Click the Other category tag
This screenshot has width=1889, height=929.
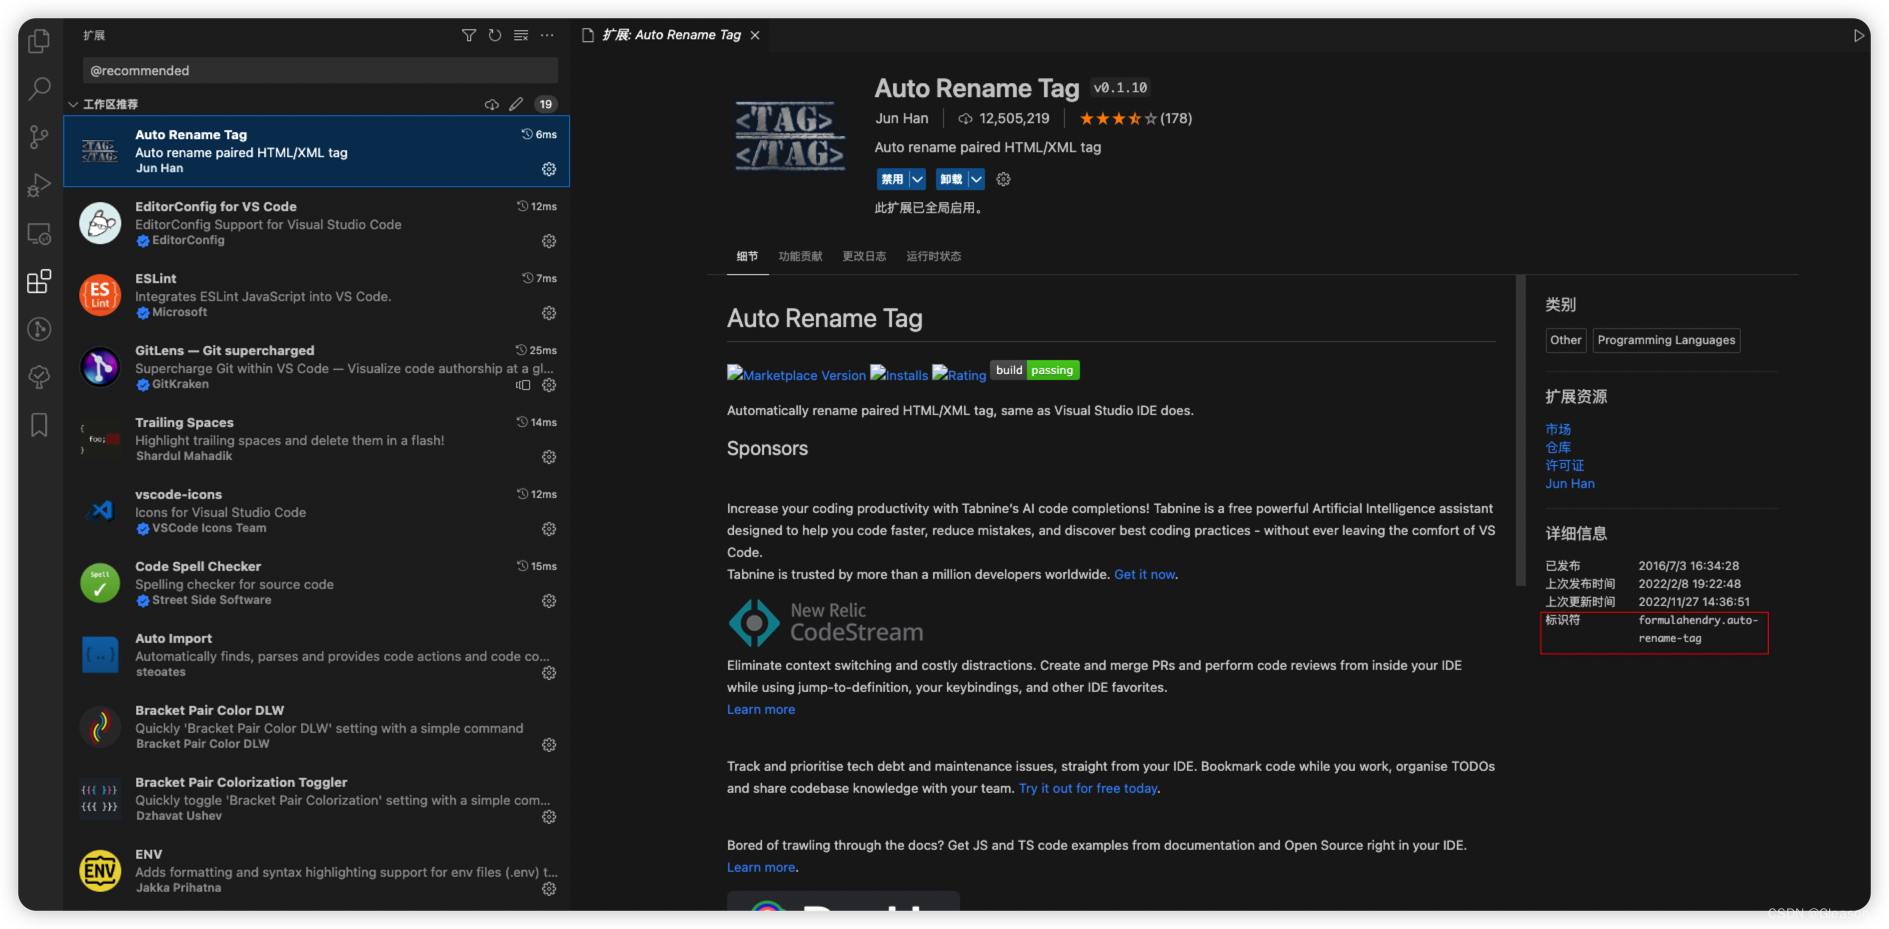coord(1566,340)
